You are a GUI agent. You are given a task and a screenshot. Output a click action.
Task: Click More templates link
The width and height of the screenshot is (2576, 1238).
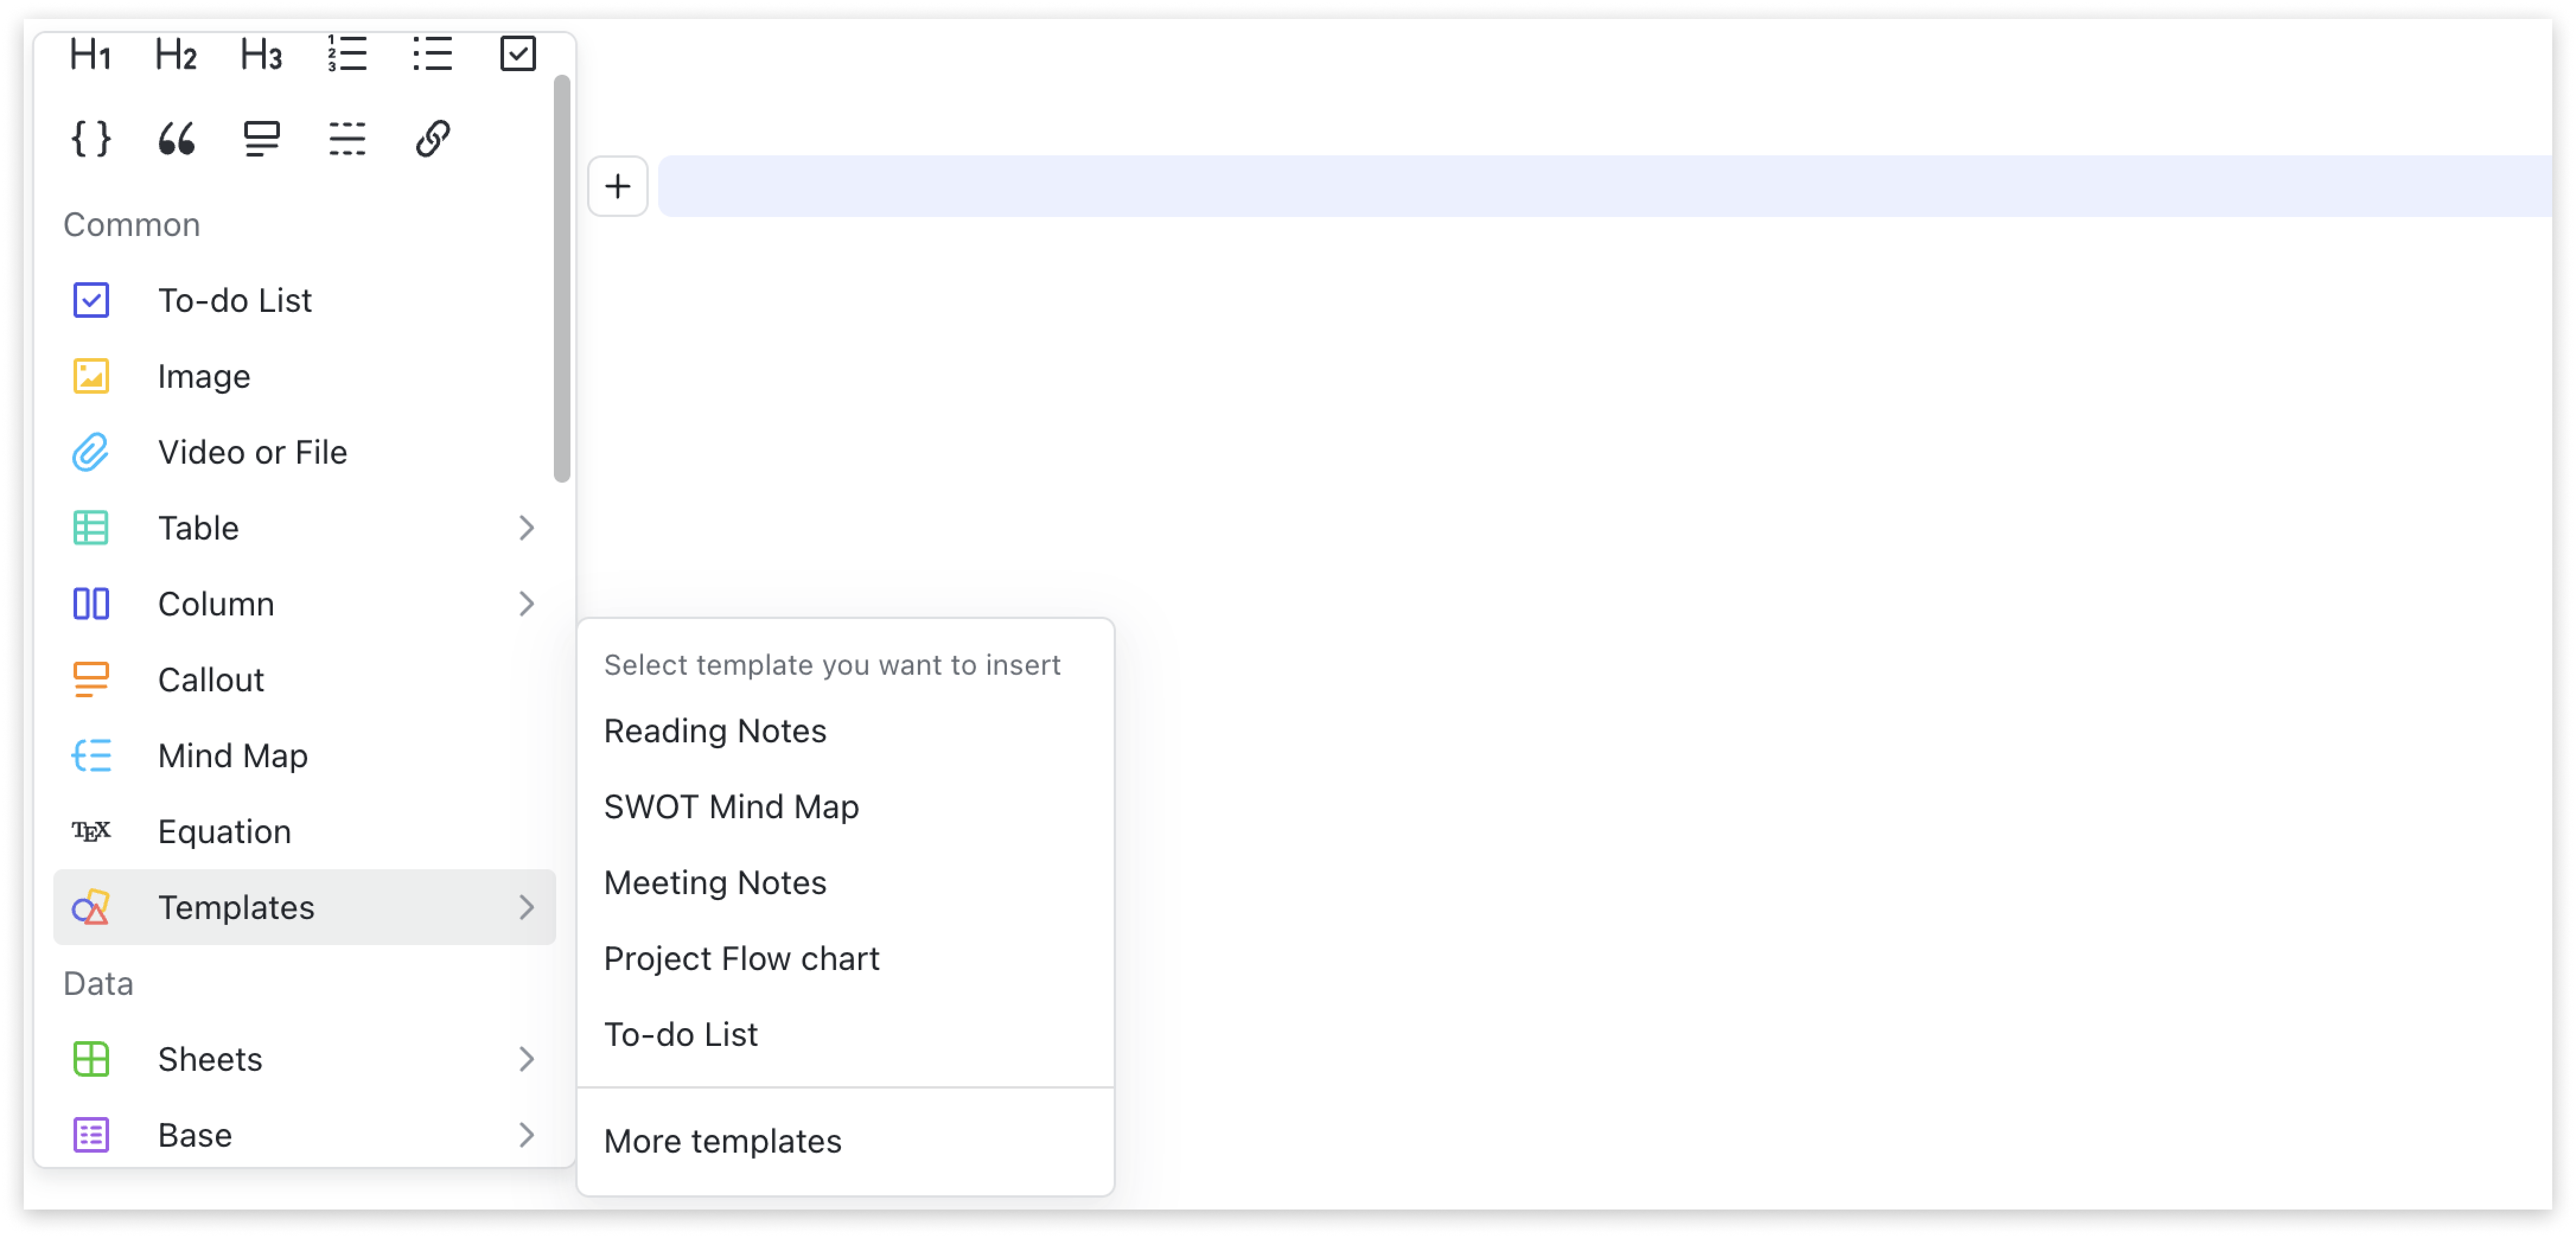(x=723, y=1140)
